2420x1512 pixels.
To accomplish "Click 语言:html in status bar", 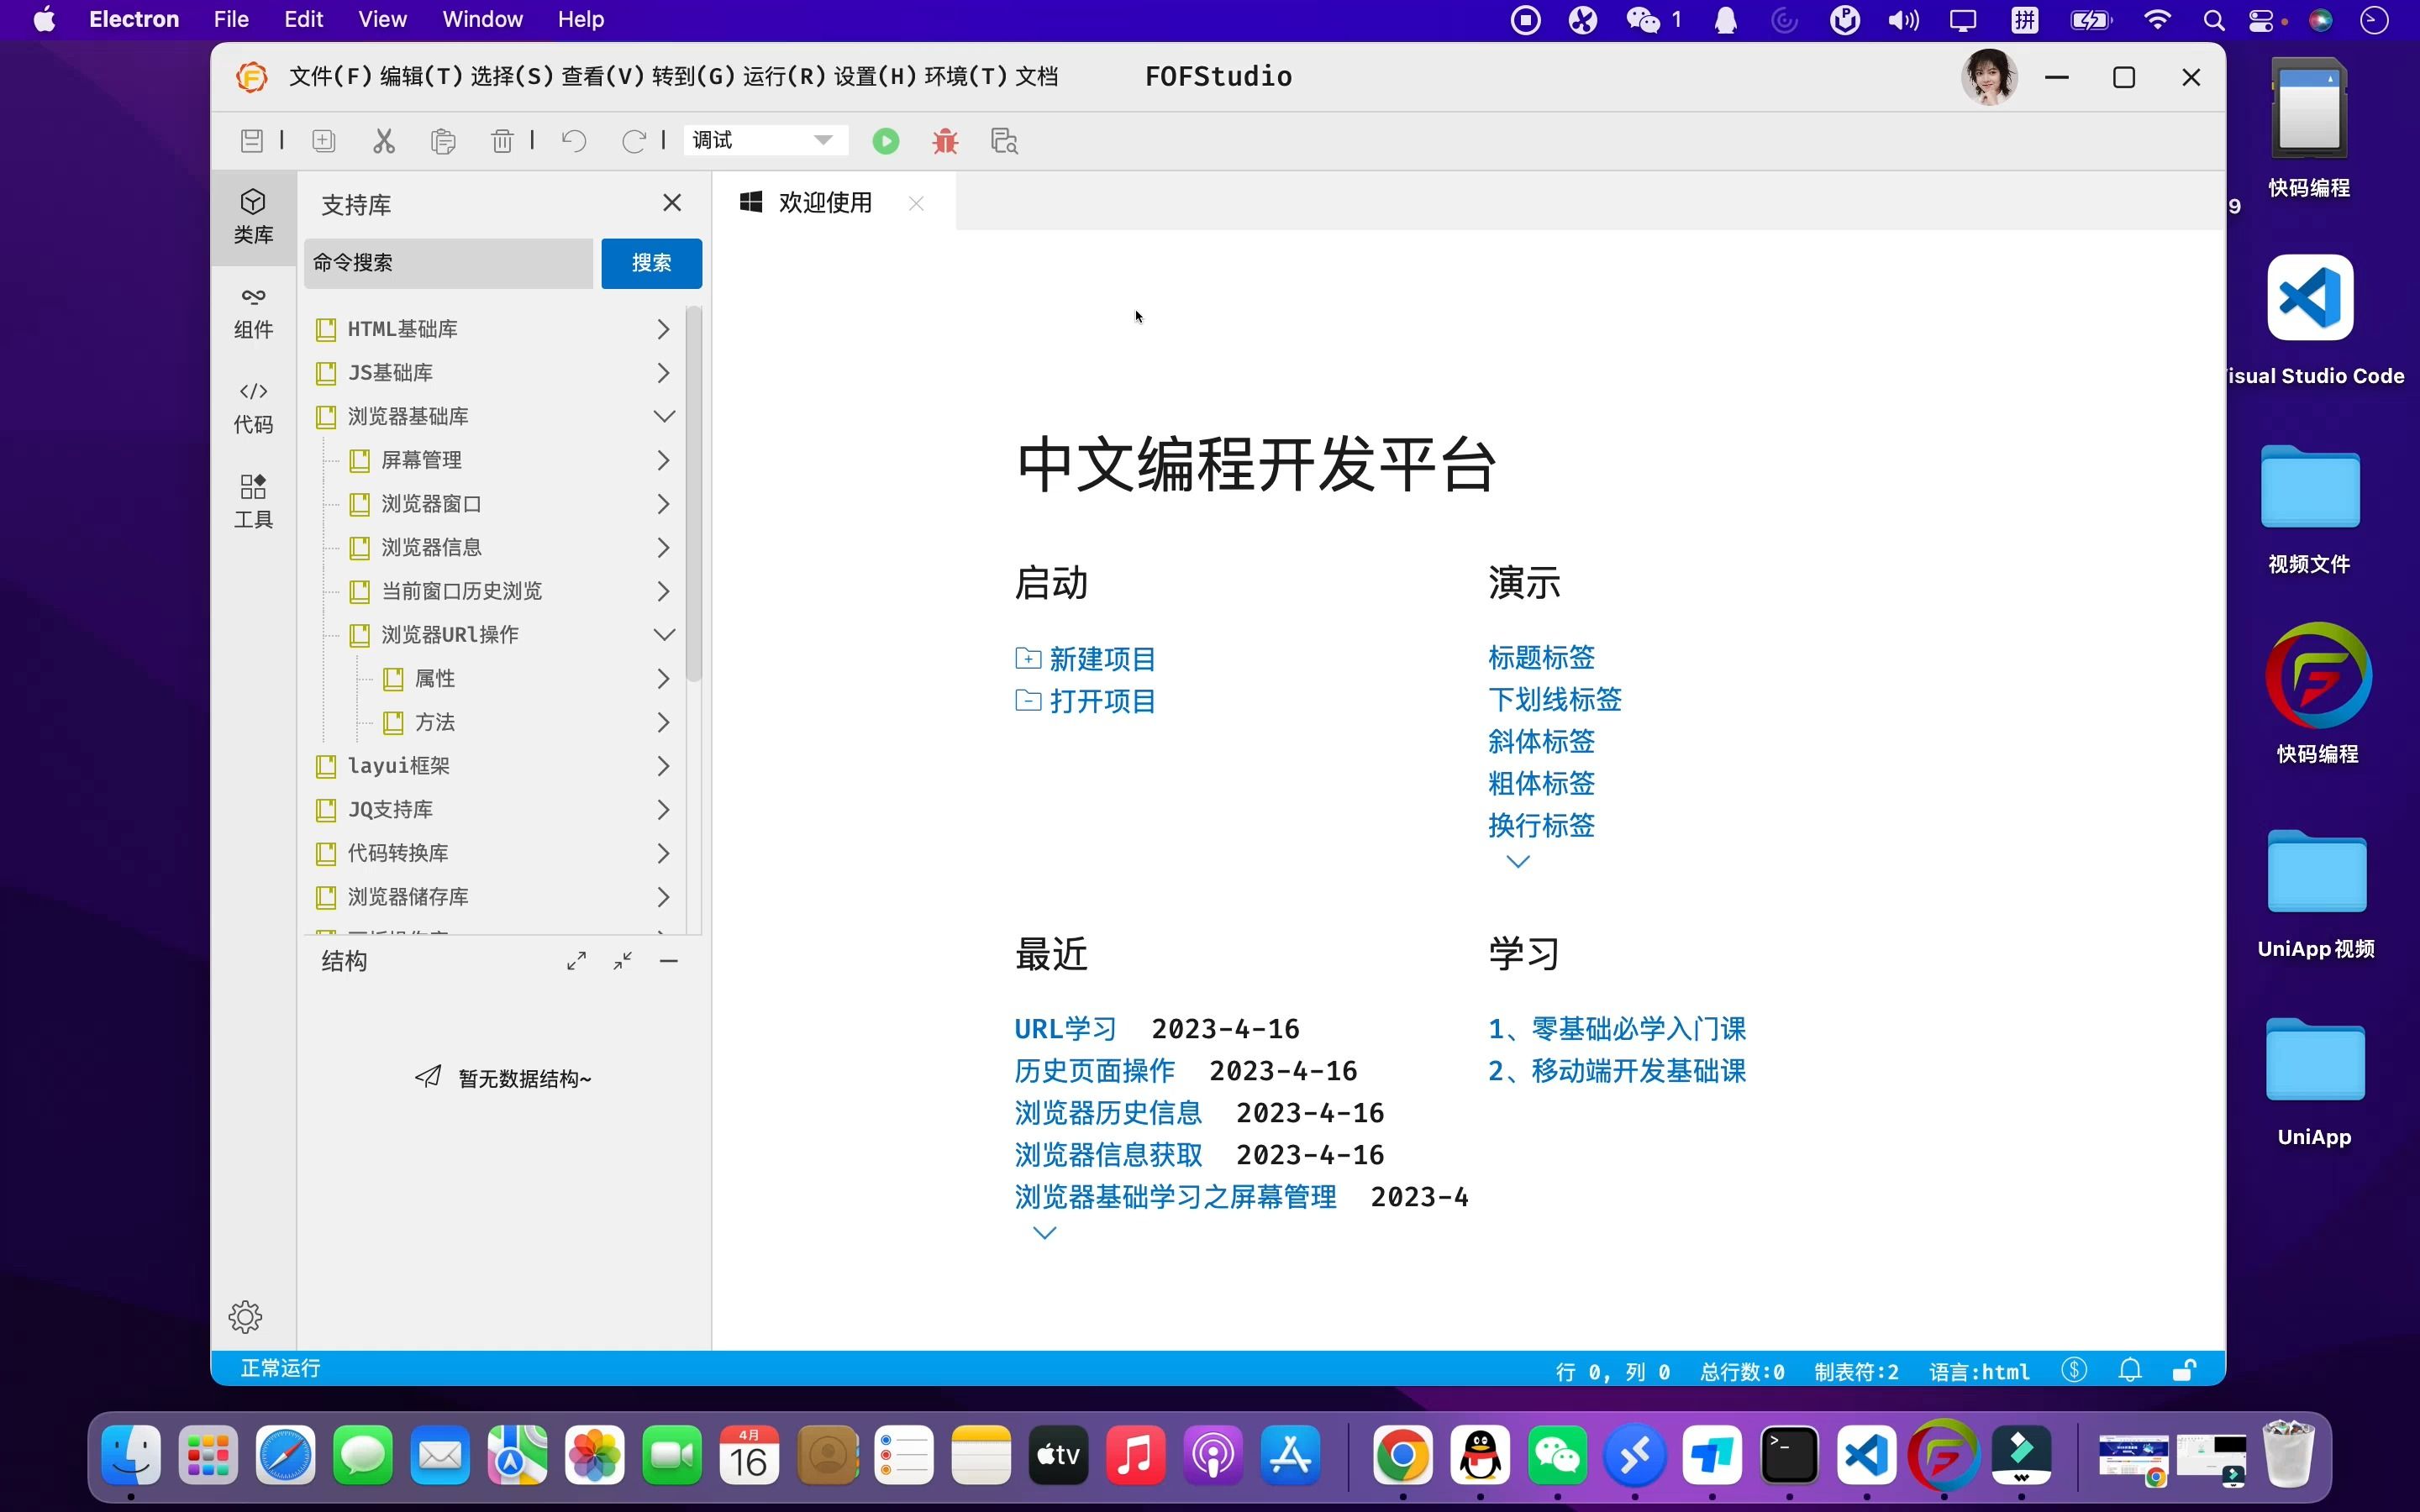I will click(x=1979, y=1372).
